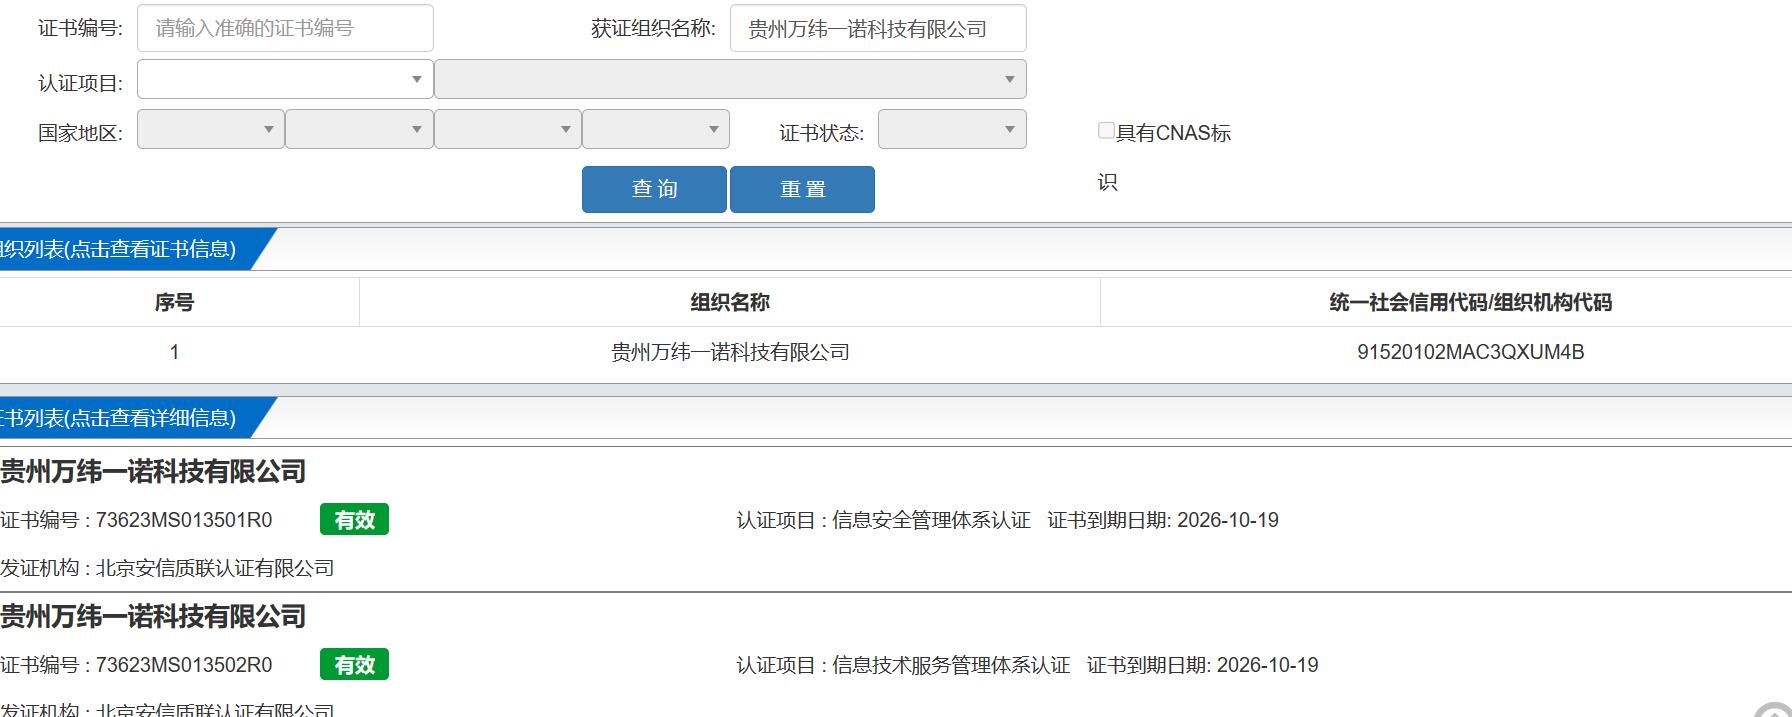Click the 组织名称 column header

(730, 302)
